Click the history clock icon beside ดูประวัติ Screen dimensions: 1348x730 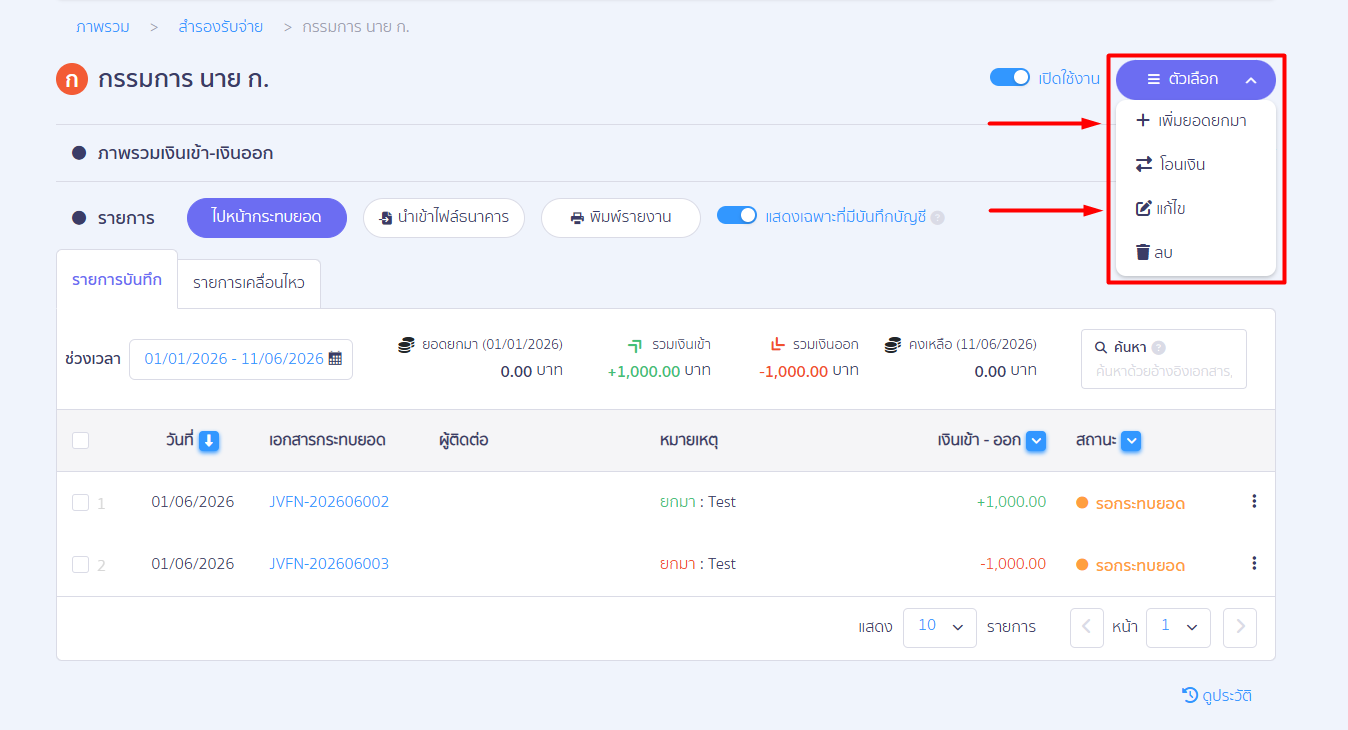(1189, 695)
